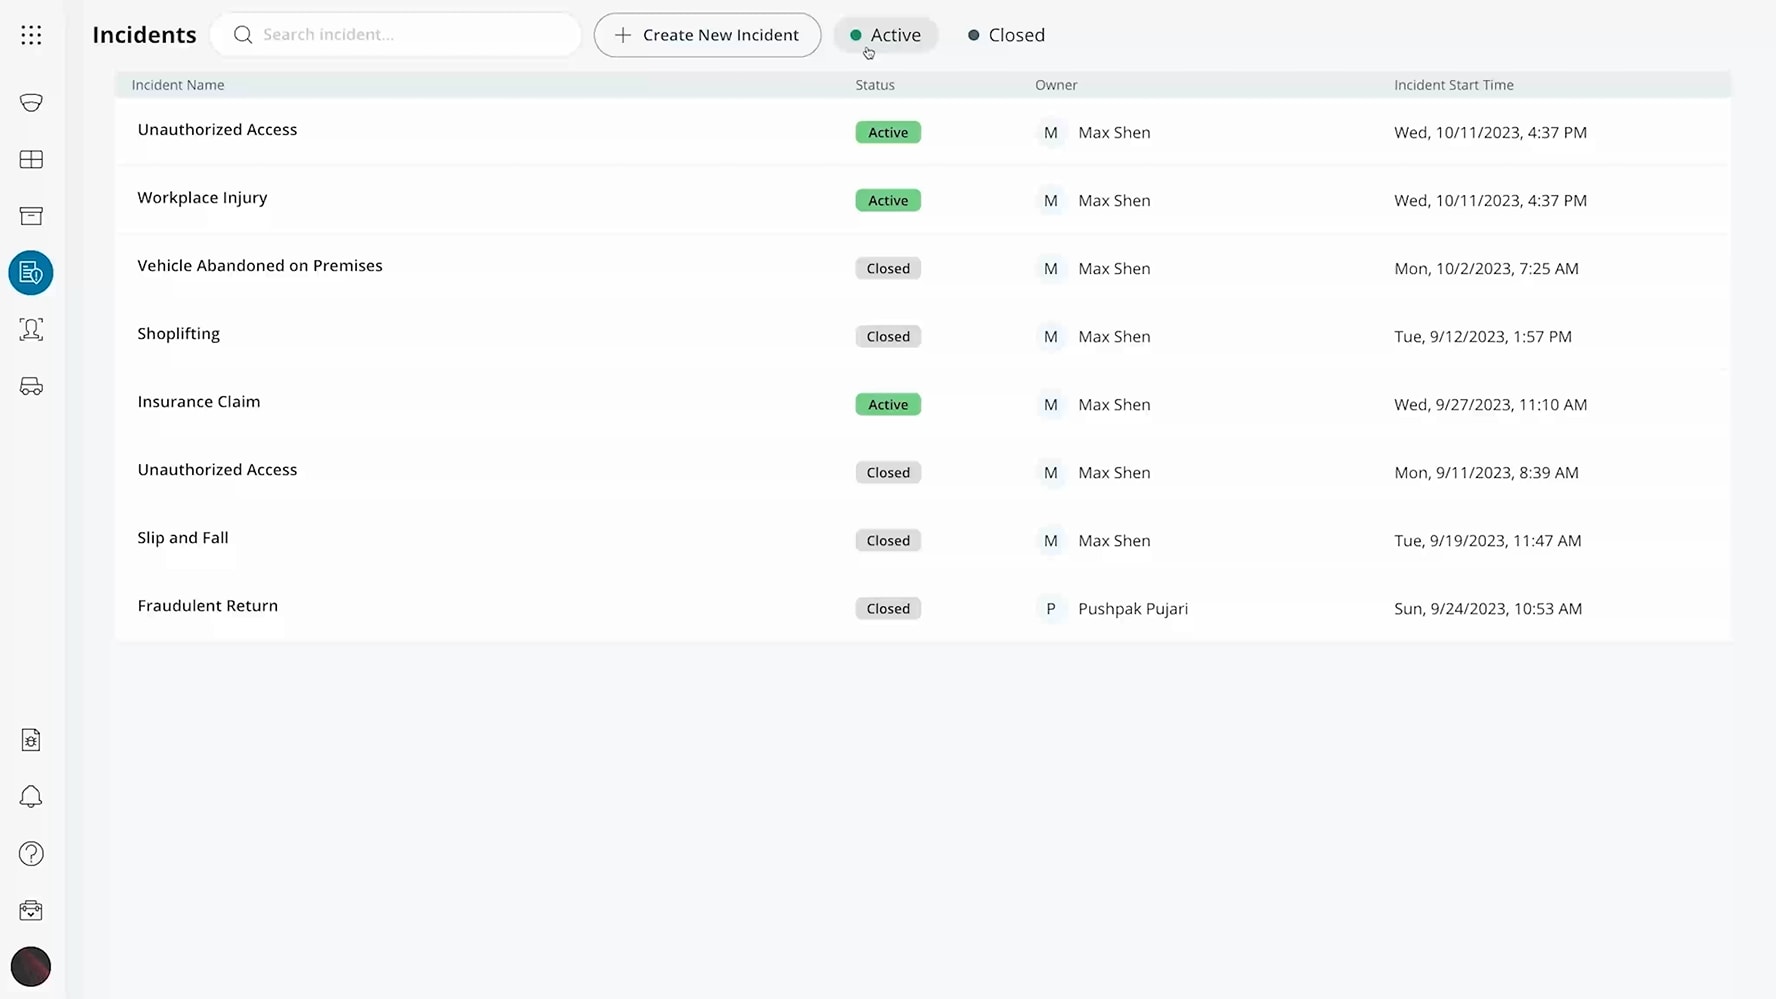Click Active status badge of Insurance Claim
1776x999 pixels.
click(x=888, y=405)
